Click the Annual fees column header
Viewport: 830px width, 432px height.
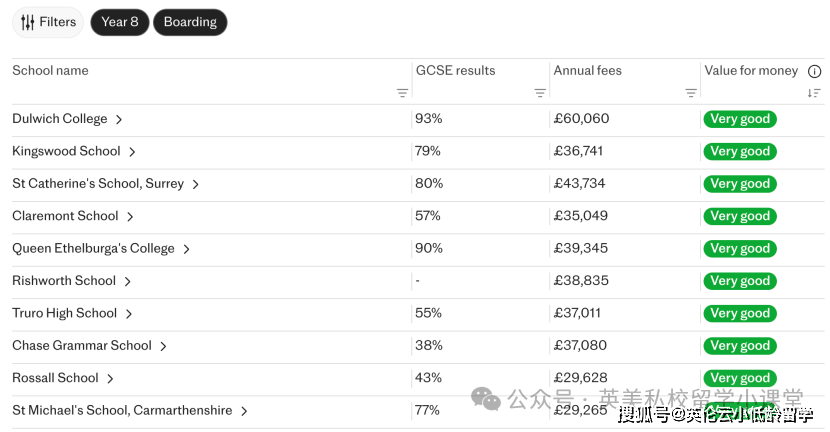click(588, 71)
